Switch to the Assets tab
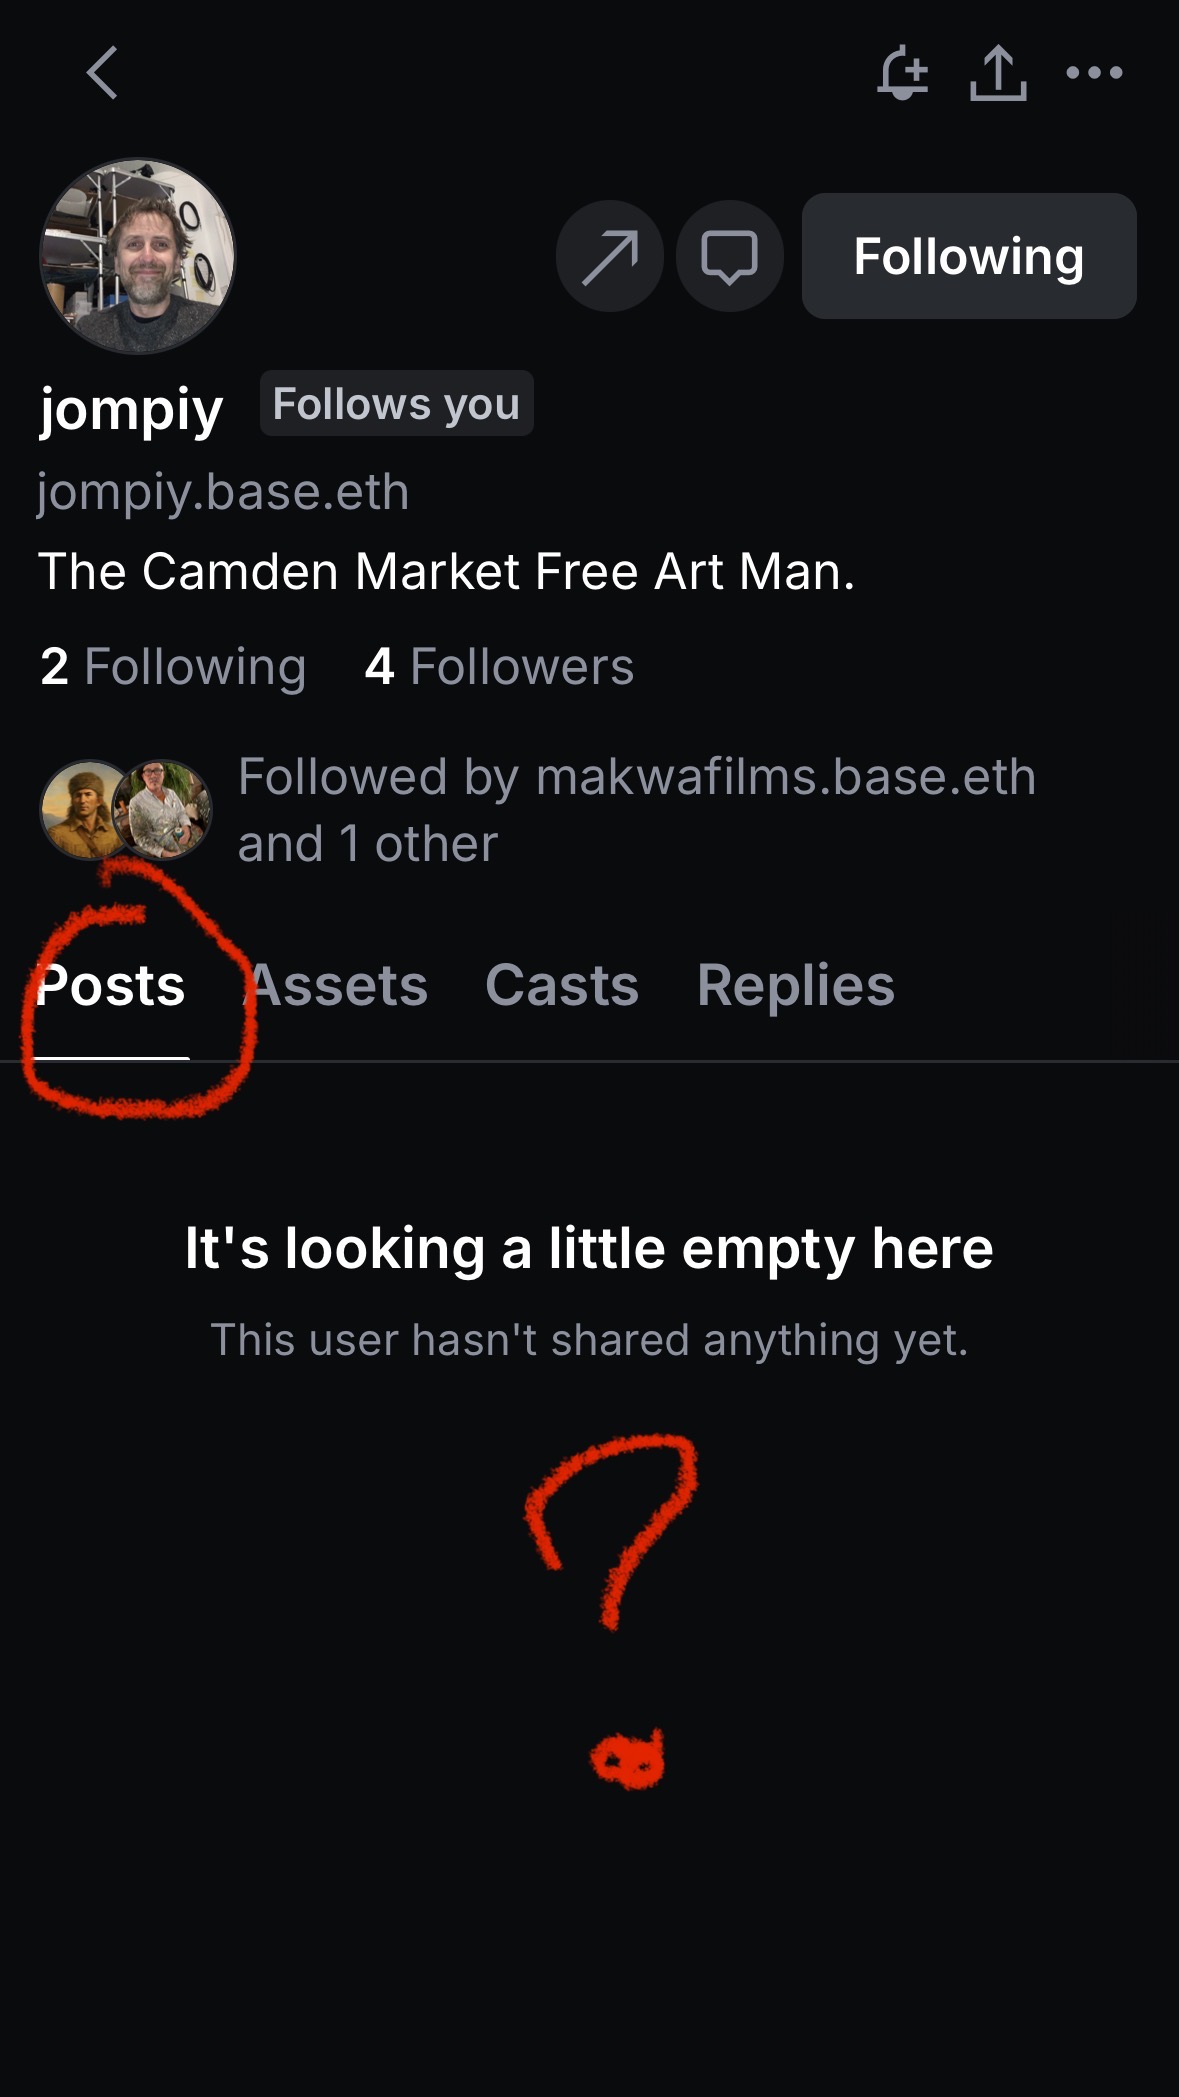The image size is (1179, 2097). pos(338,986)
